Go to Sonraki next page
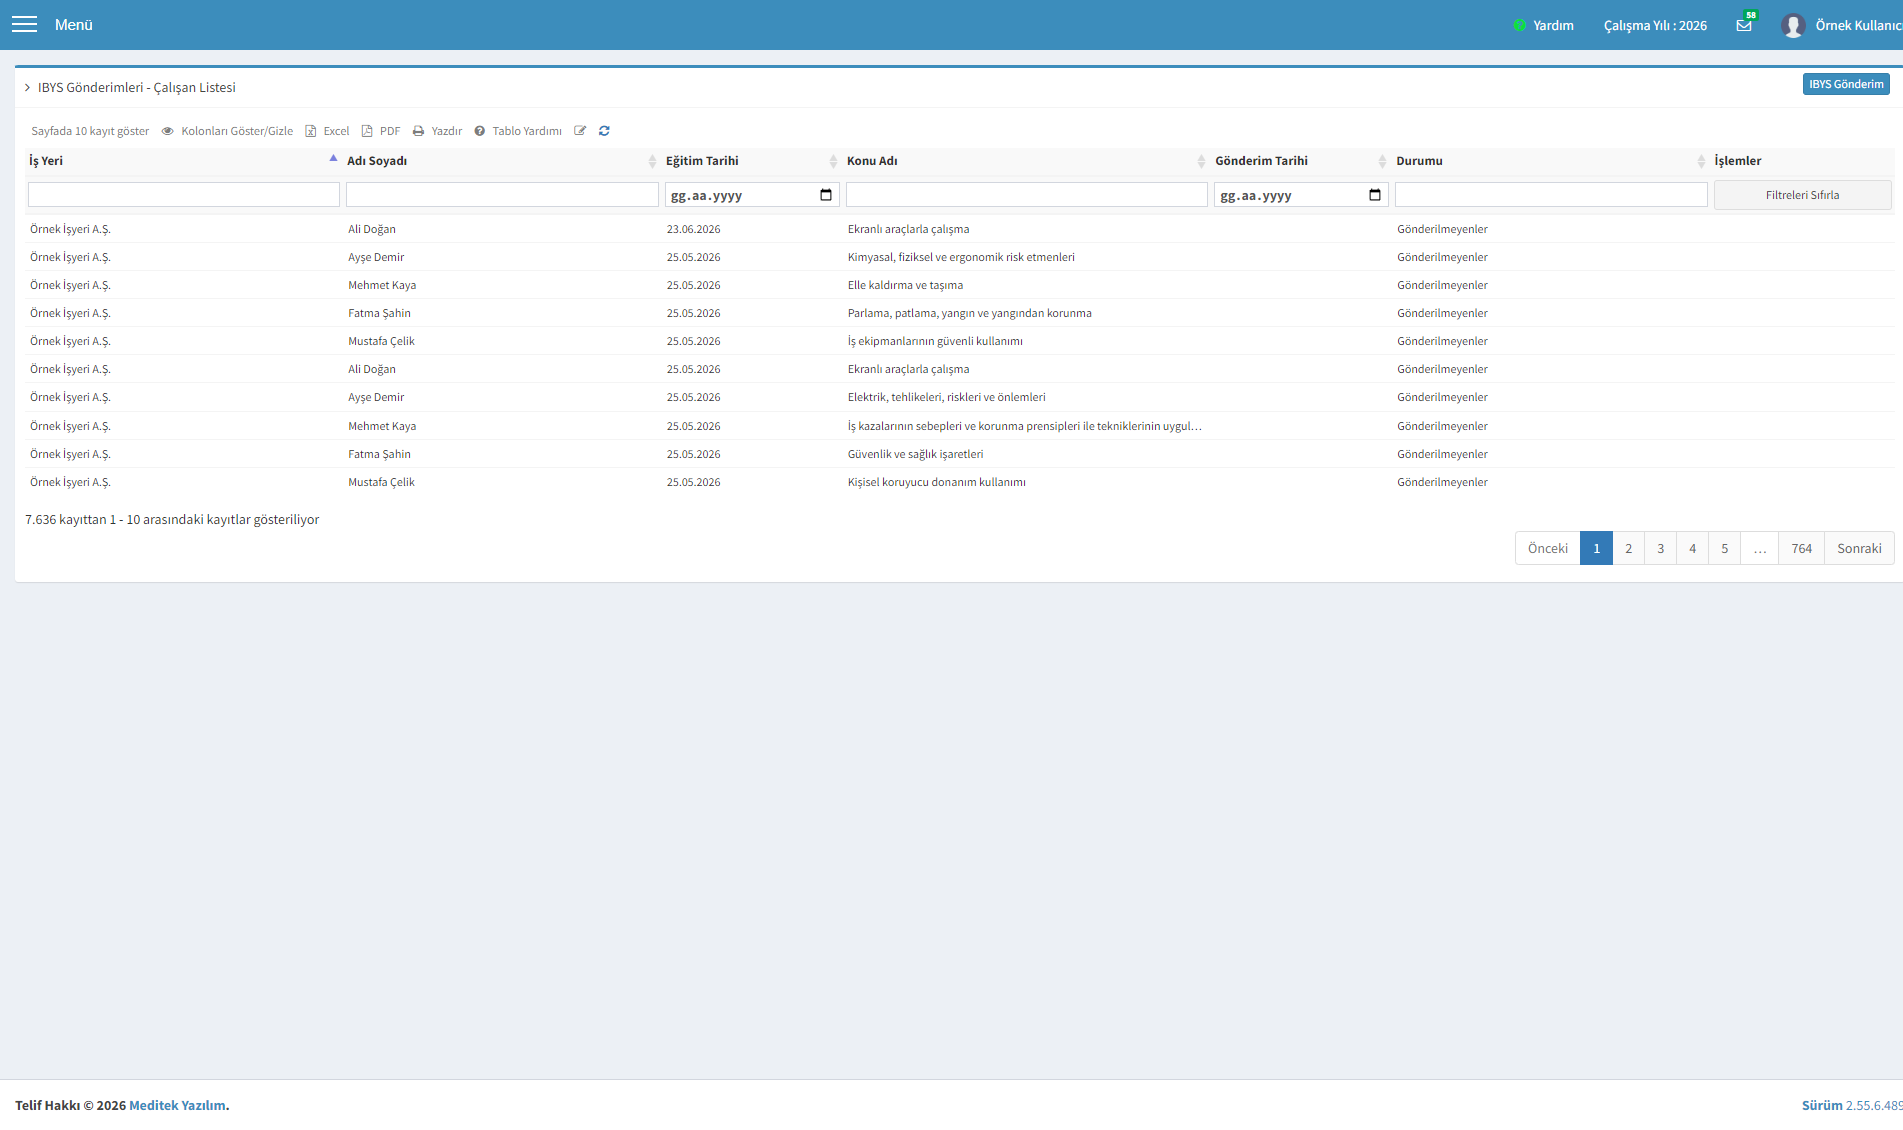1903x1130 pixels. coord(1859,548)
